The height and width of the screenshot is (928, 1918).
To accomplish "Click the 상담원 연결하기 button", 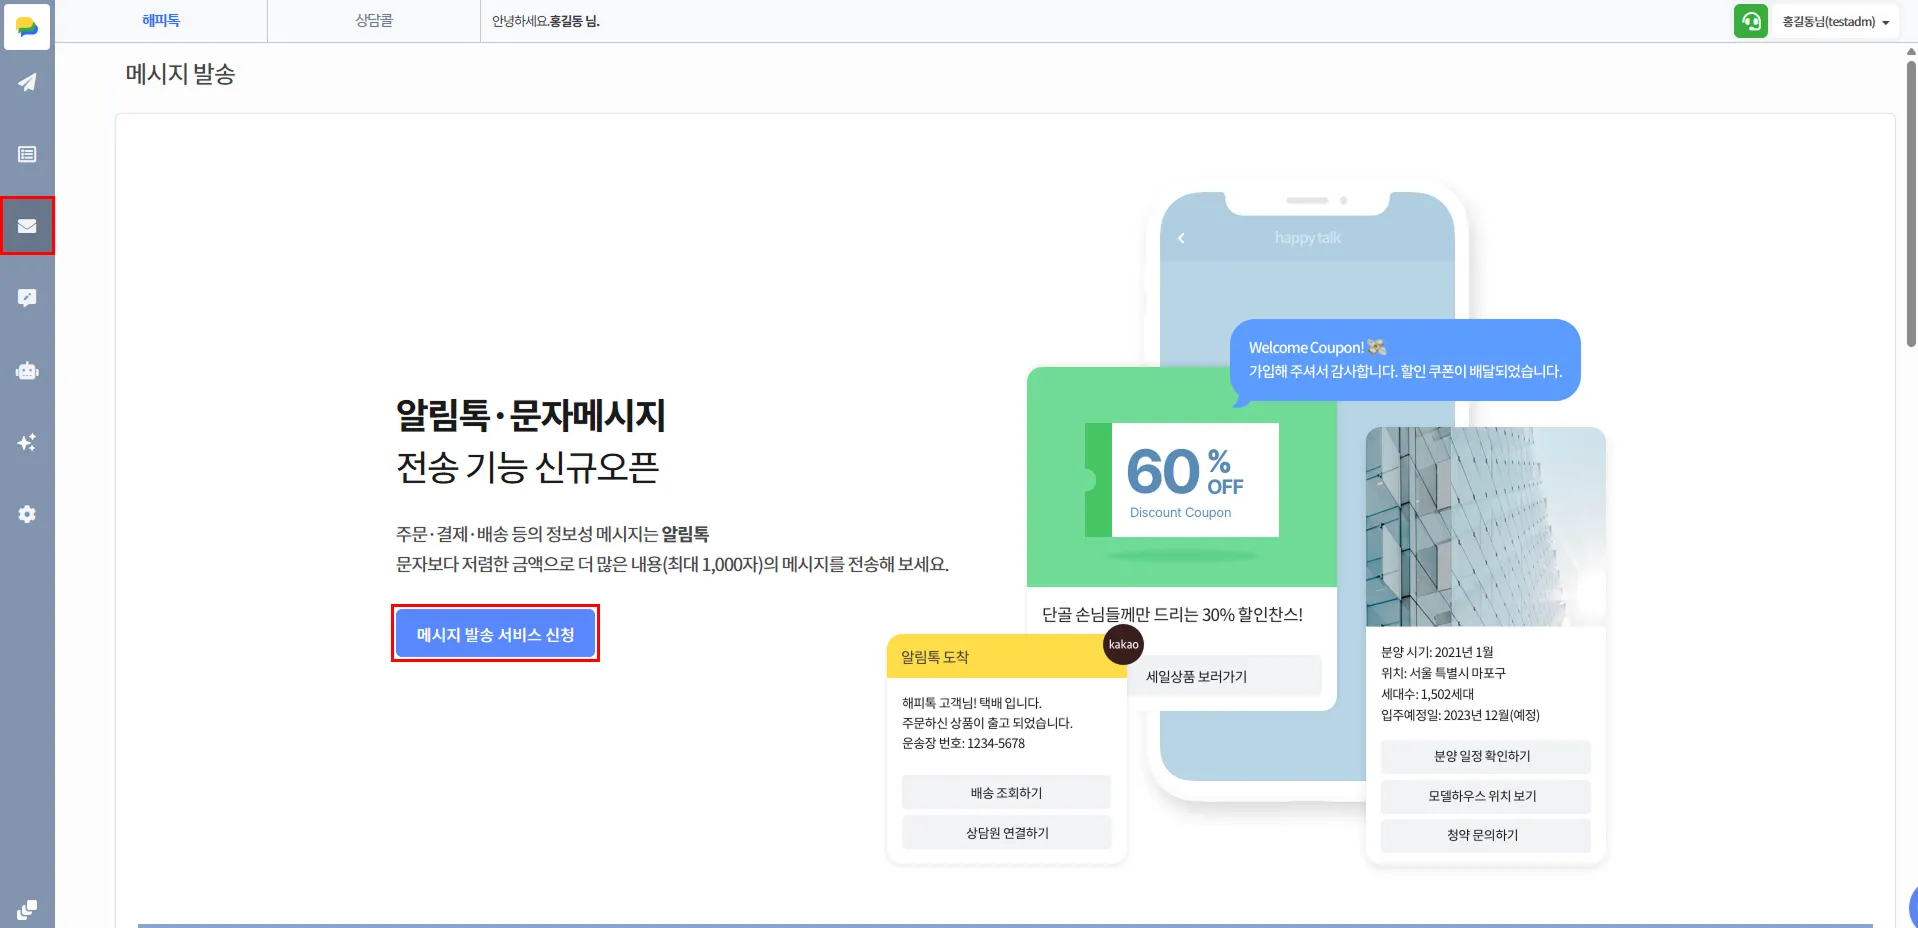I will pyautogui.click(x=1006, y=832).
